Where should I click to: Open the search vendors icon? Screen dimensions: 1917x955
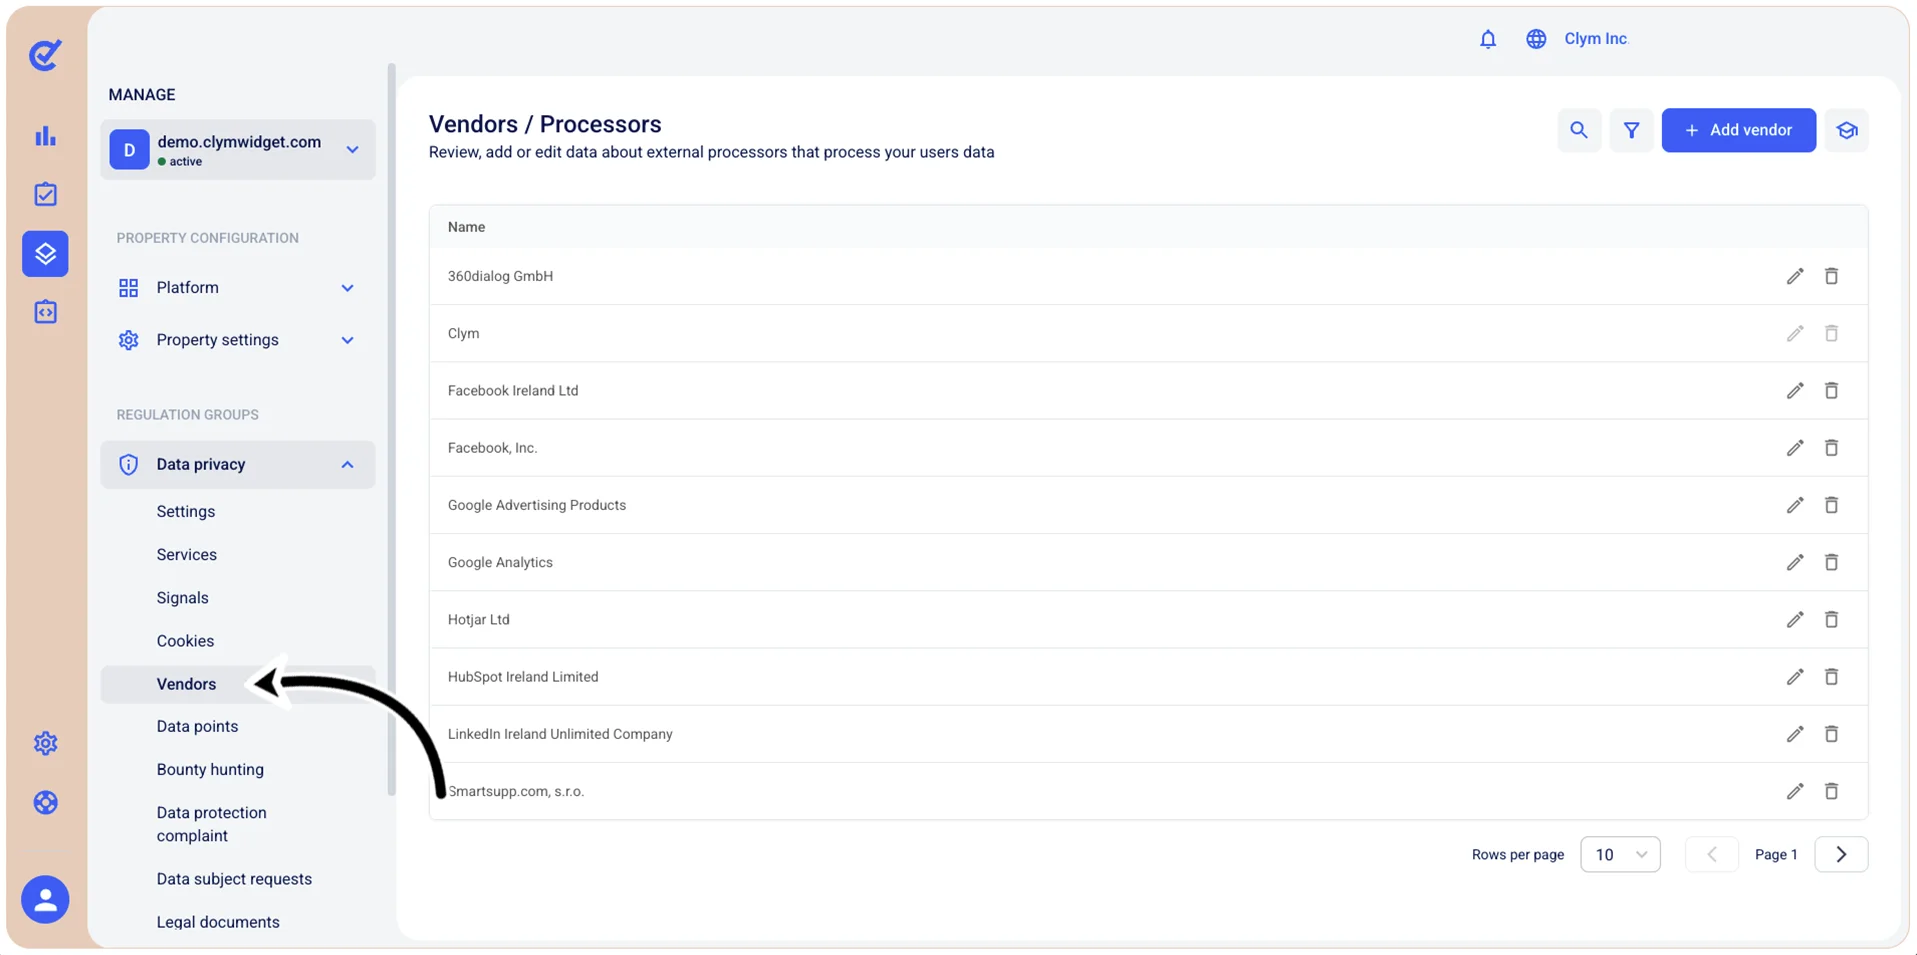pos(1579,130)
